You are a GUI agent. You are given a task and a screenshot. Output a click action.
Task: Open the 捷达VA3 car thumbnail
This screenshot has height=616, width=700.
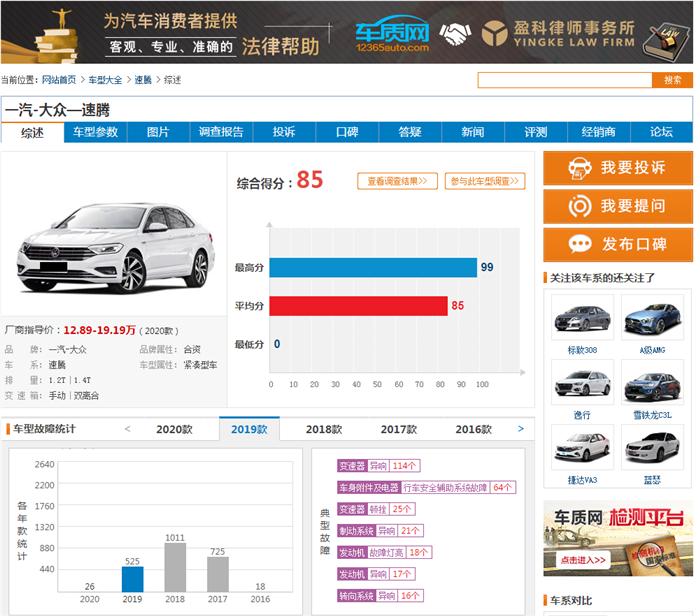(x=582, y=448)
